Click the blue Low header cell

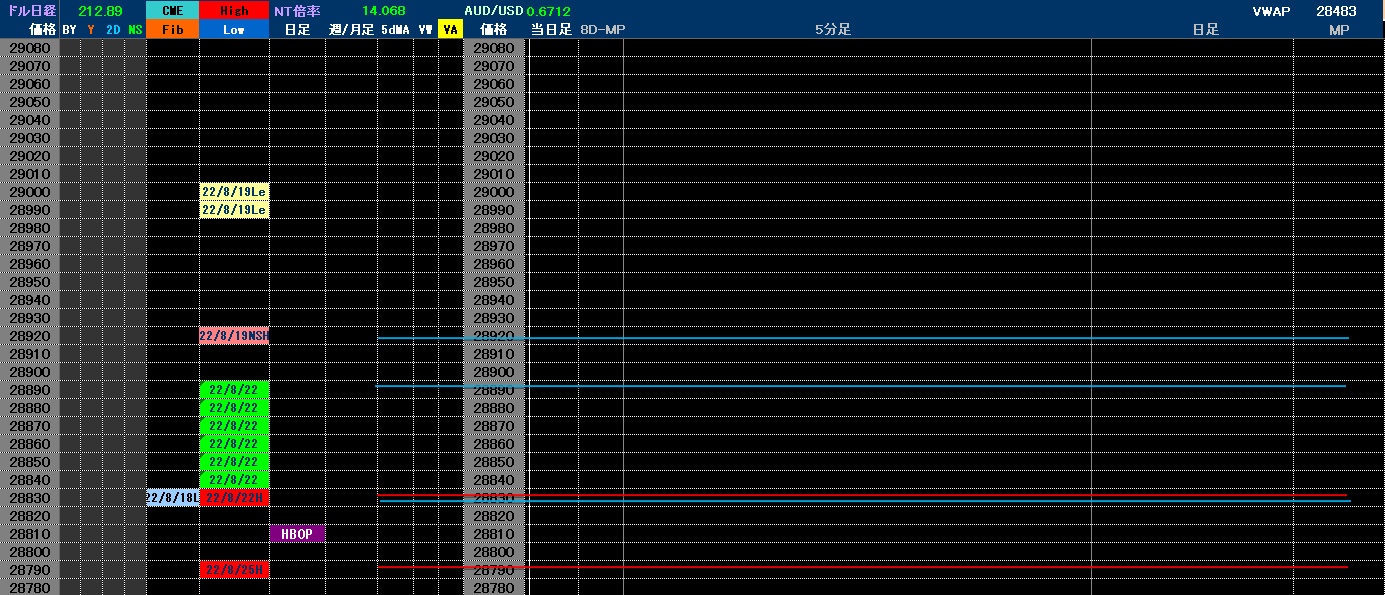(x=234, y=30)
